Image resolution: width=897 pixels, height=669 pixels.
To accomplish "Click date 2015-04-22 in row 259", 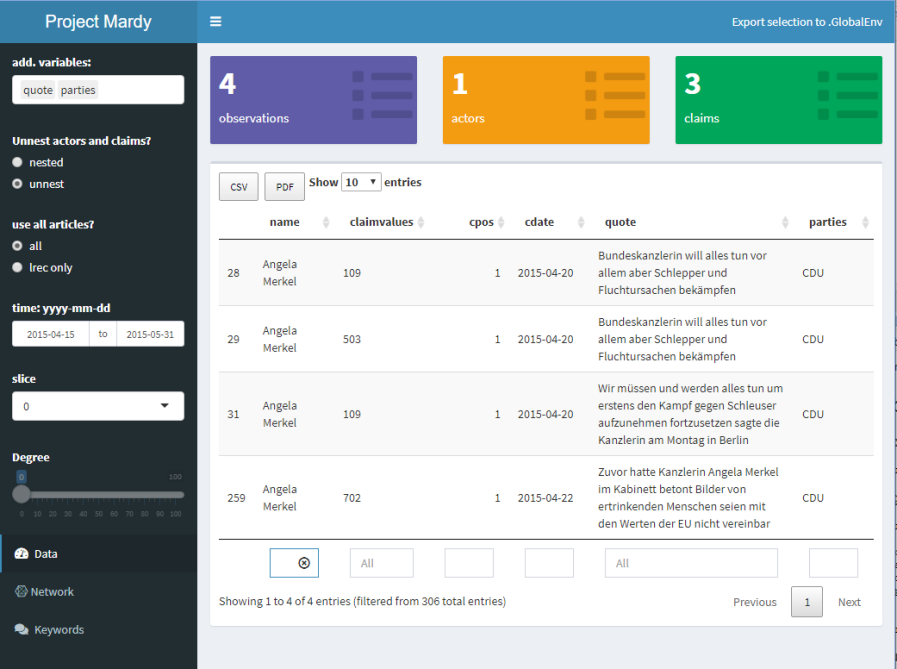I will 545,497.
